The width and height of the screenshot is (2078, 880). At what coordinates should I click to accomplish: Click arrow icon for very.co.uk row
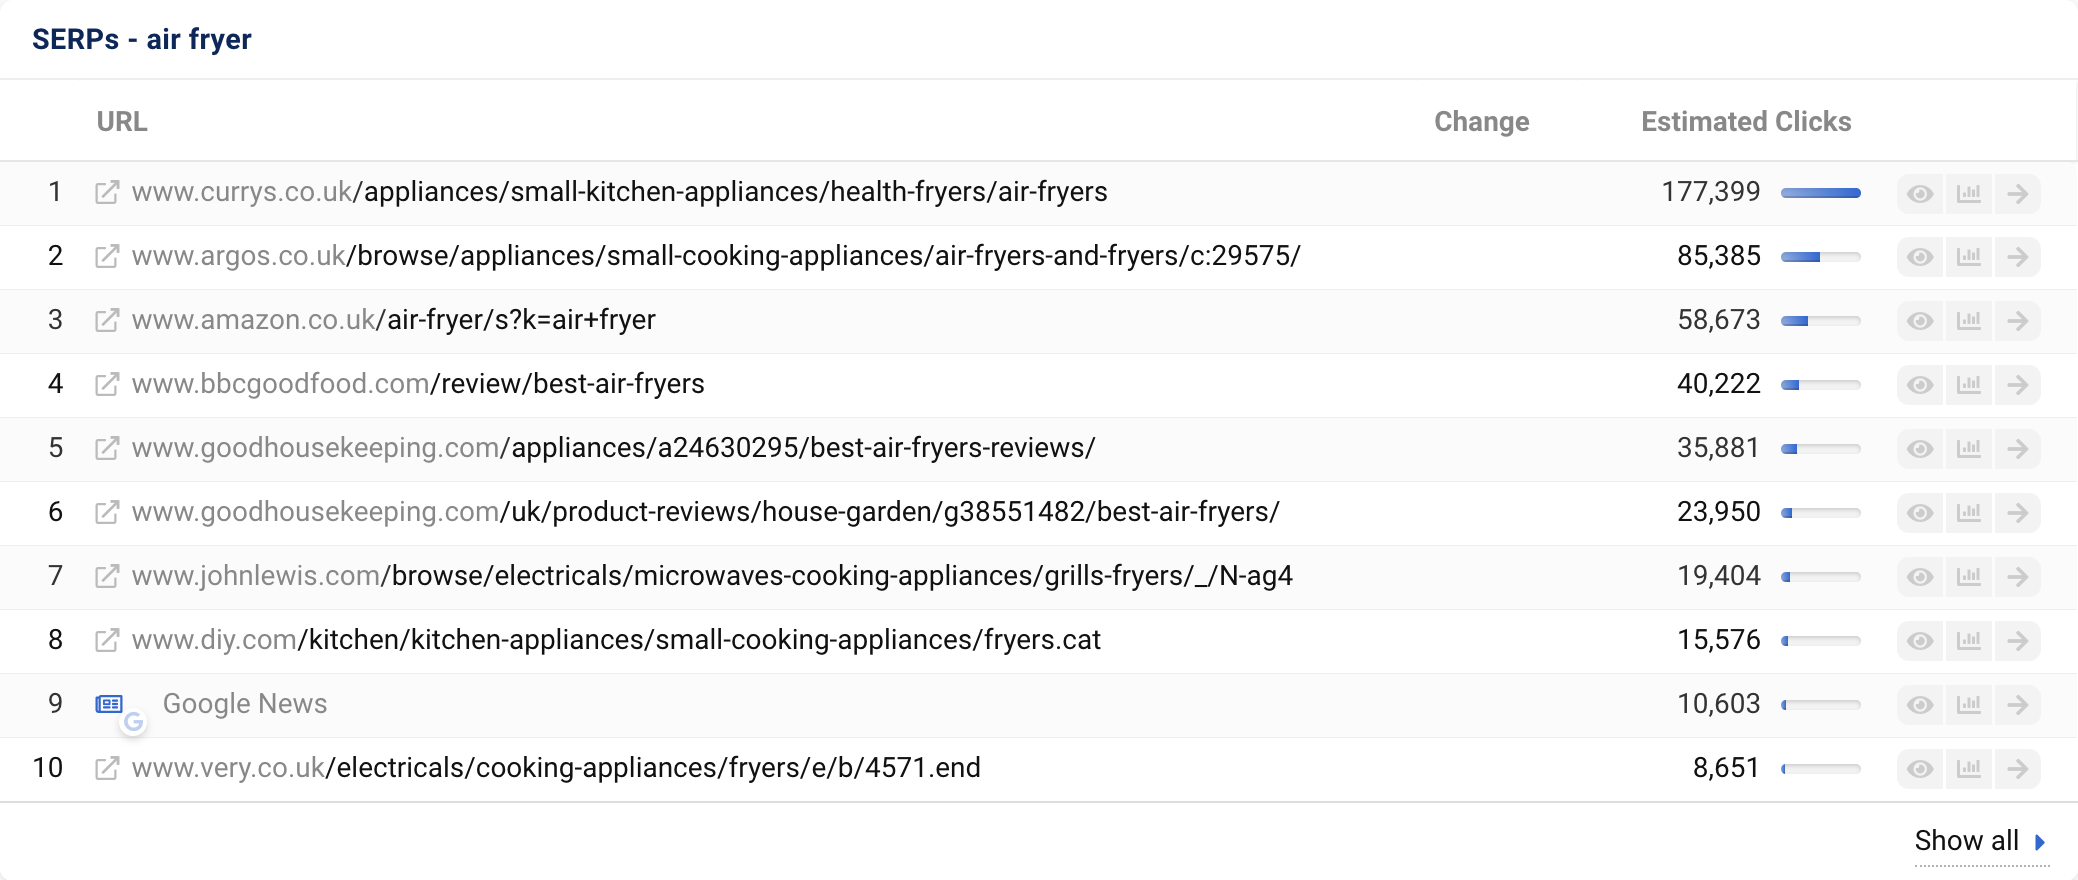[x=2018, y=769]
